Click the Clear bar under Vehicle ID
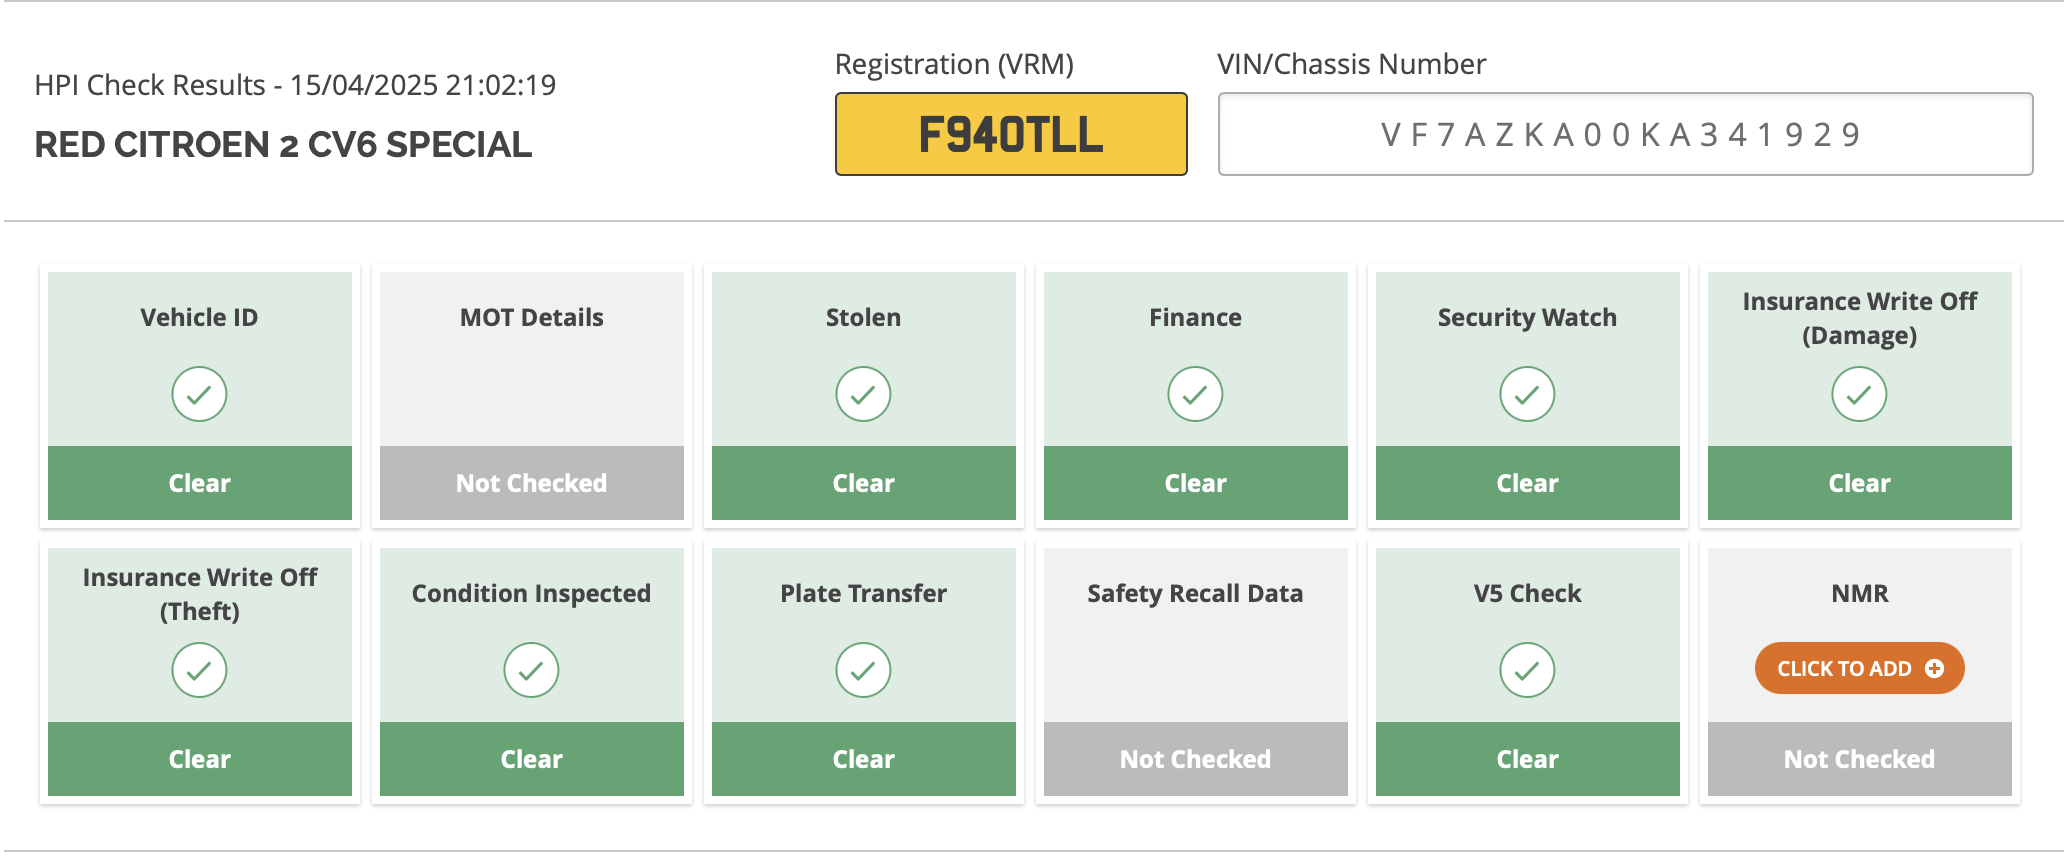2066x856 pixels. point(200,483)
